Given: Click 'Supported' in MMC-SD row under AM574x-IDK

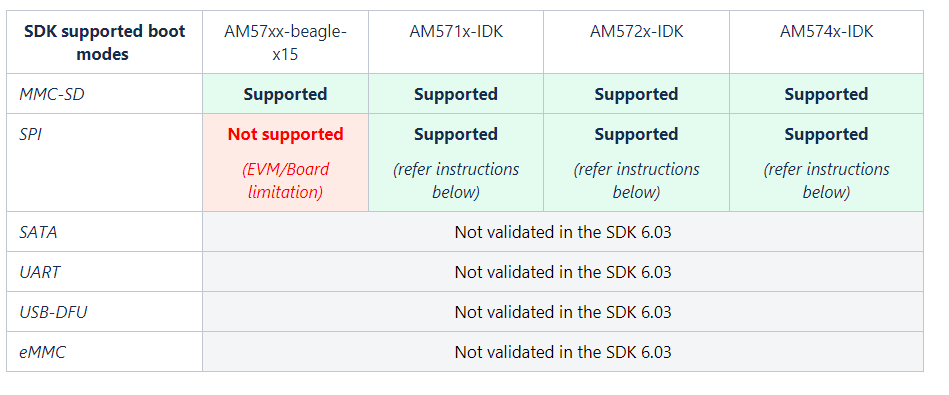Looking at the screenshot, I should click(x=826, y=94).
